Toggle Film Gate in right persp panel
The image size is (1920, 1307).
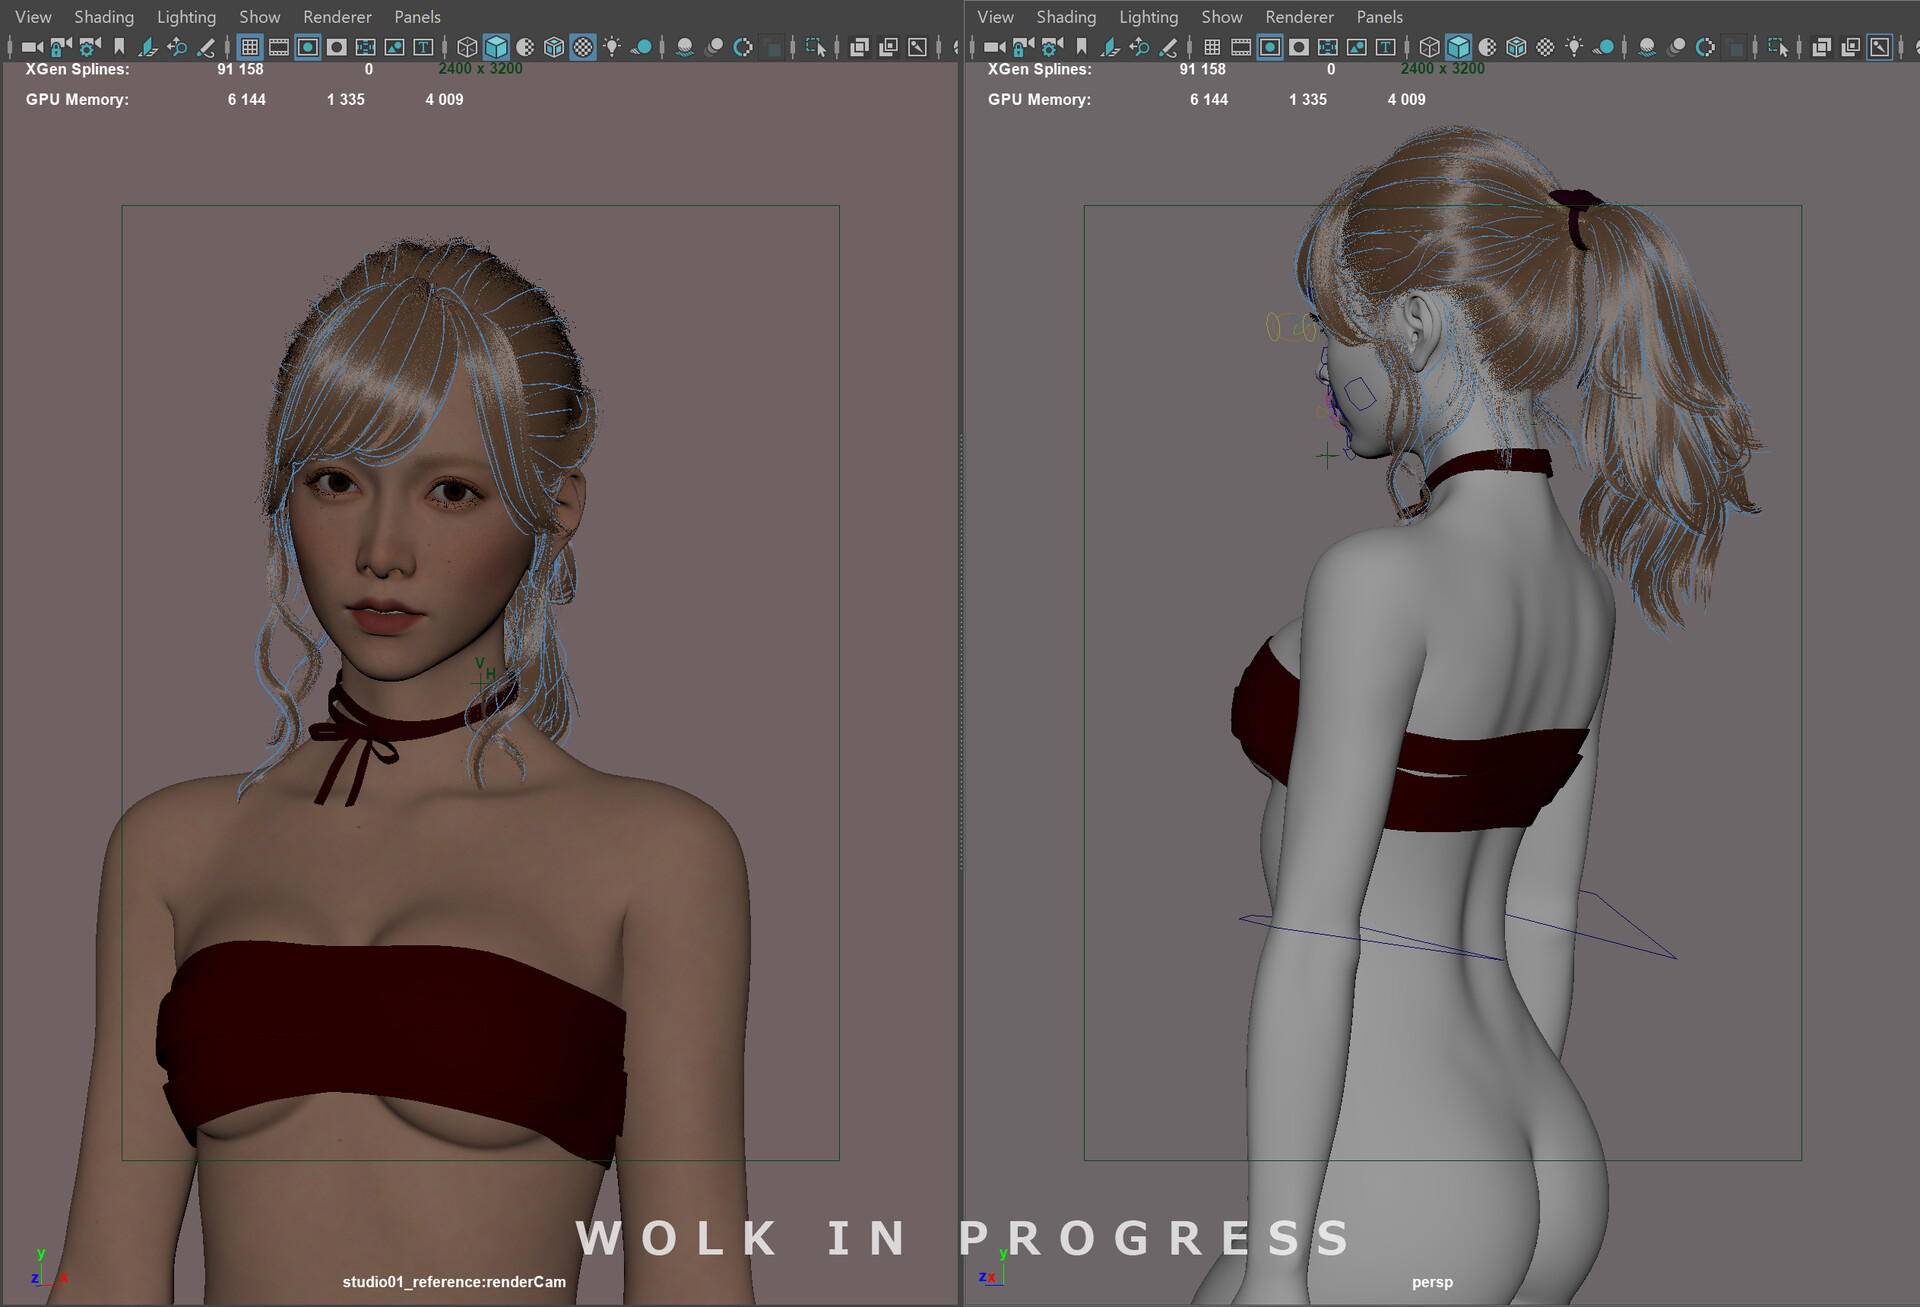1241,47
